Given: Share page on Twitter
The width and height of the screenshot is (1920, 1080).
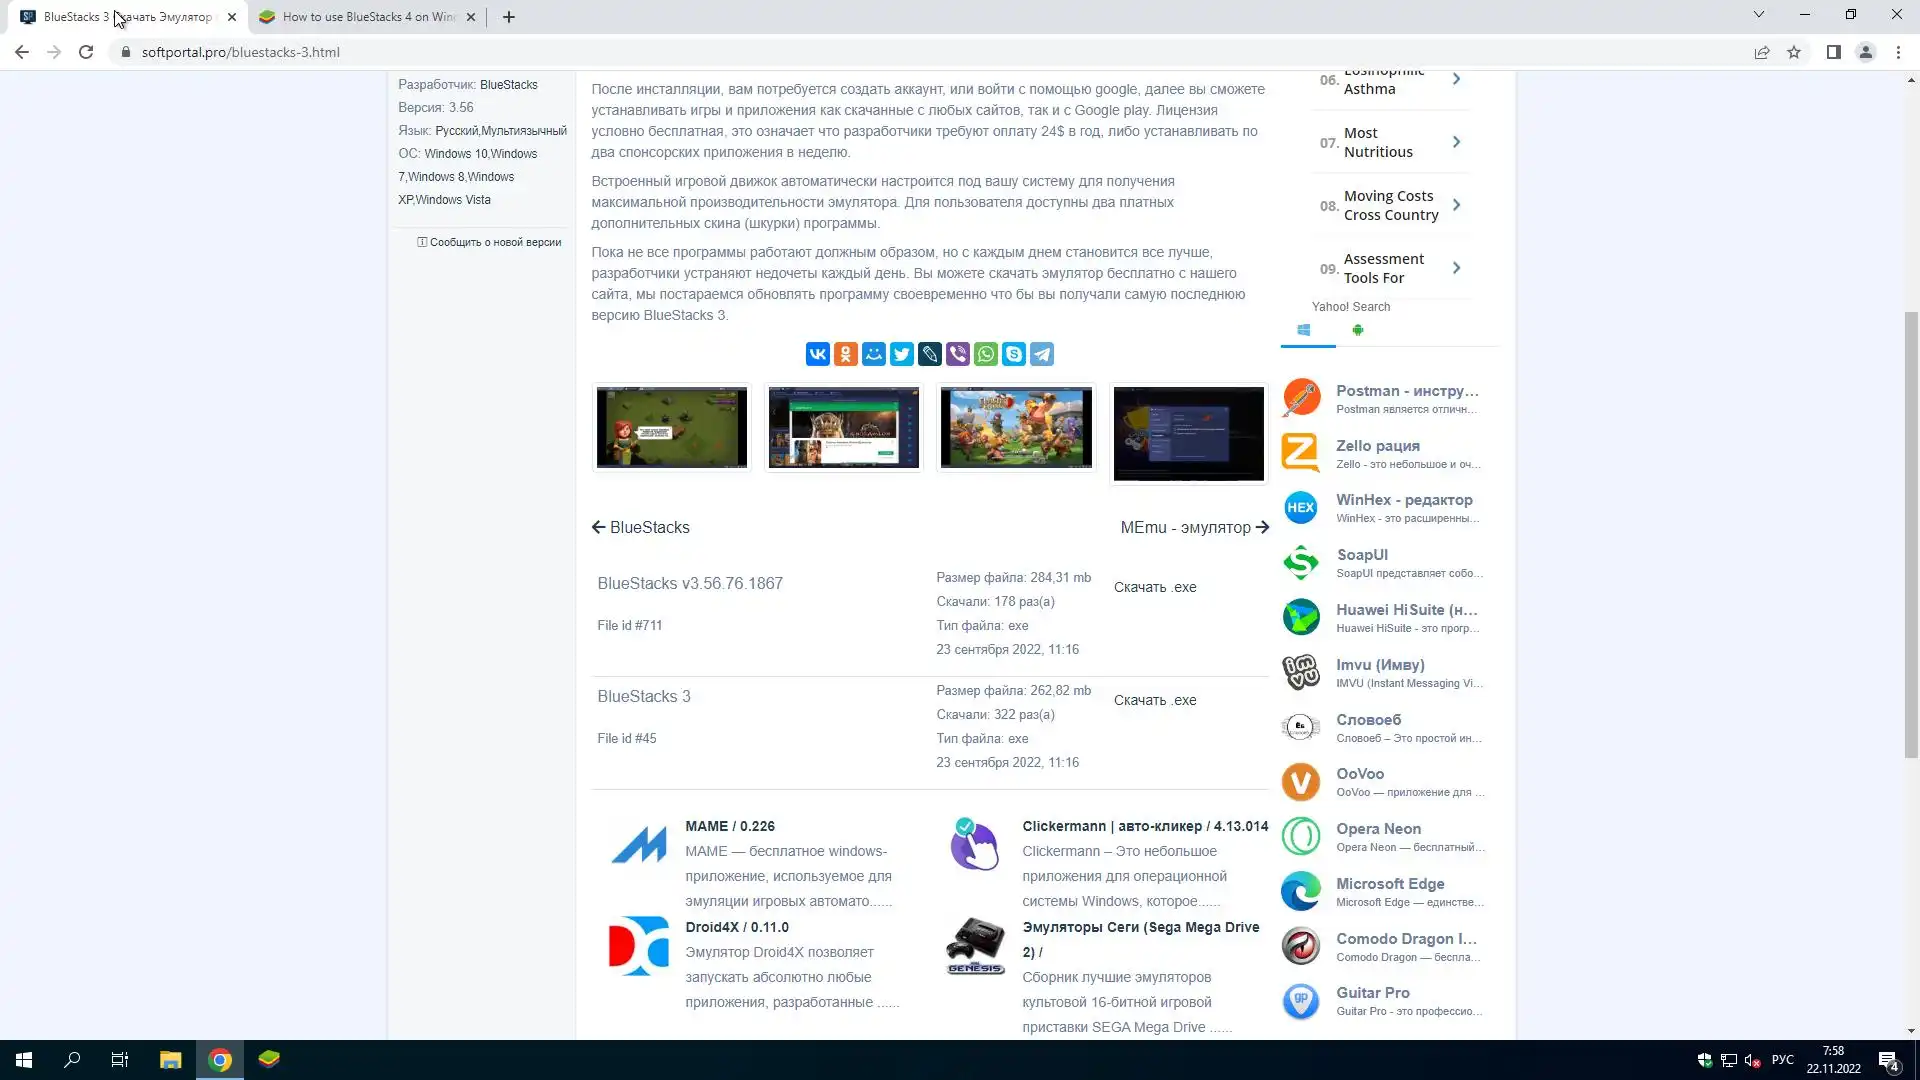Looking at the screenshot, I should tap(901, 354).
